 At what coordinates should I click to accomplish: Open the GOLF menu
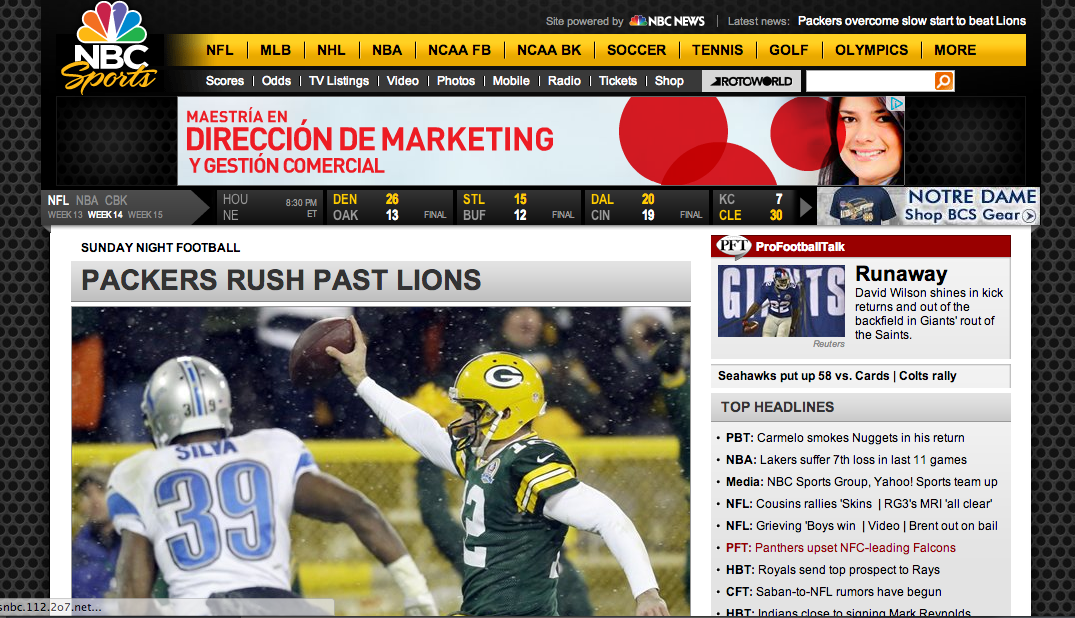coord(788,50)
